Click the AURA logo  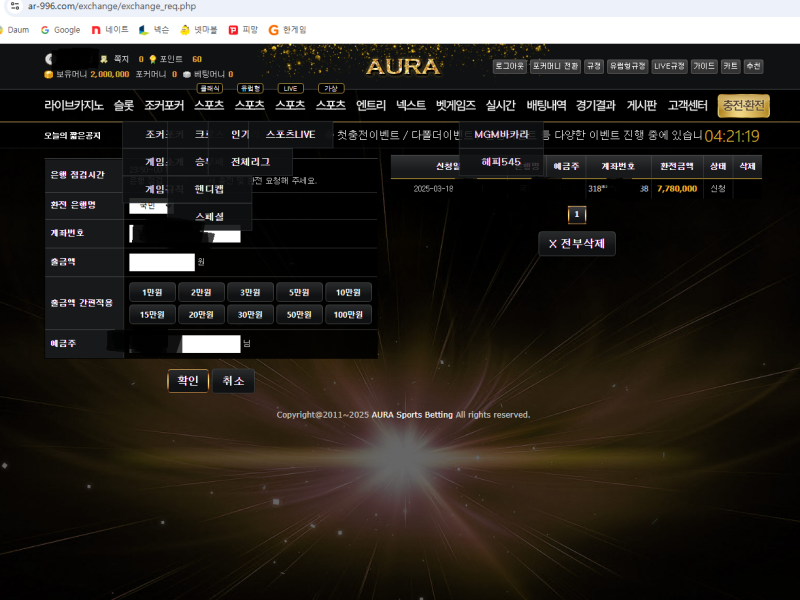tap(402, 67)
